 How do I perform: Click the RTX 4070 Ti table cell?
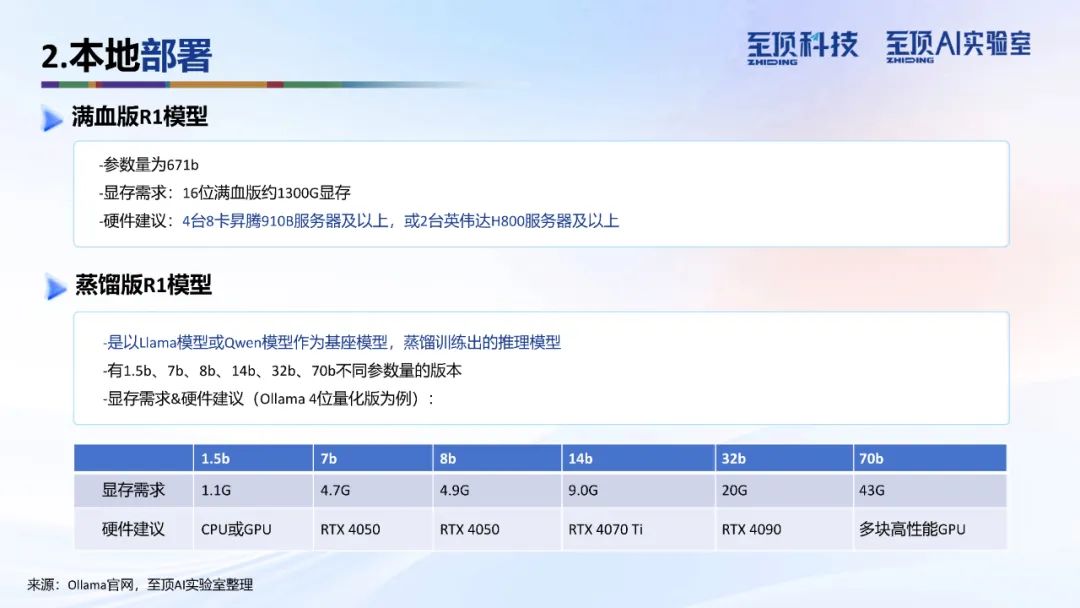click(638, 529)
